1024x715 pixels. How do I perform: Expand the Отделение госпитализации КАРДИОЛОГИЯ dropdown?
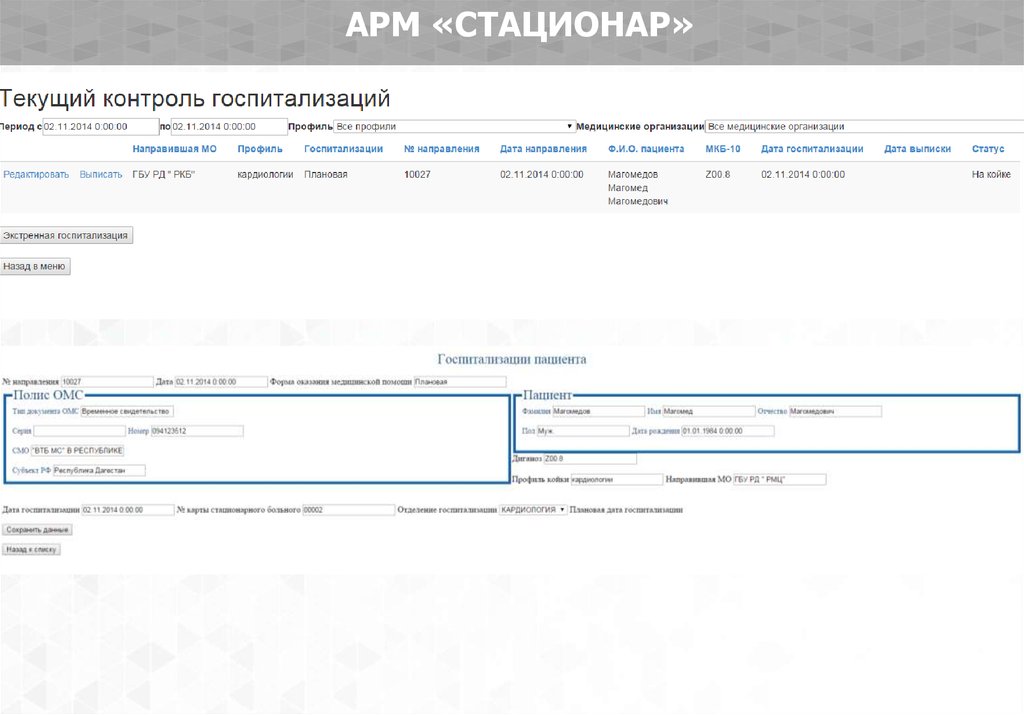pos(533,509)
